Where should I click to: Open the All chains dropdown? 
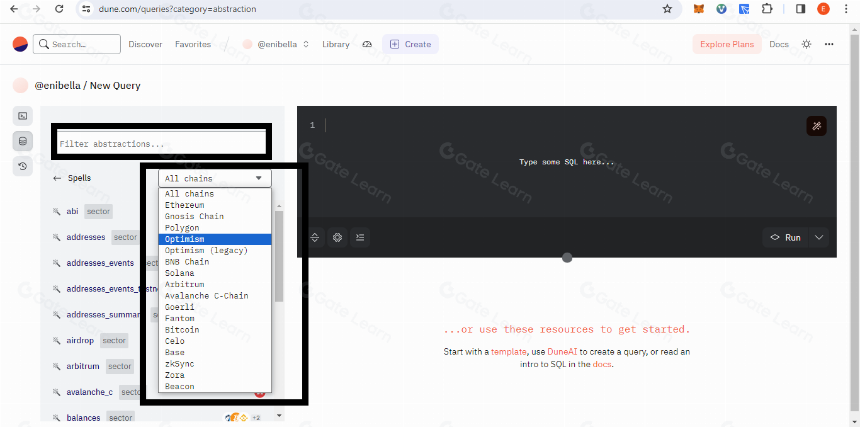click(x=214, y=178)
